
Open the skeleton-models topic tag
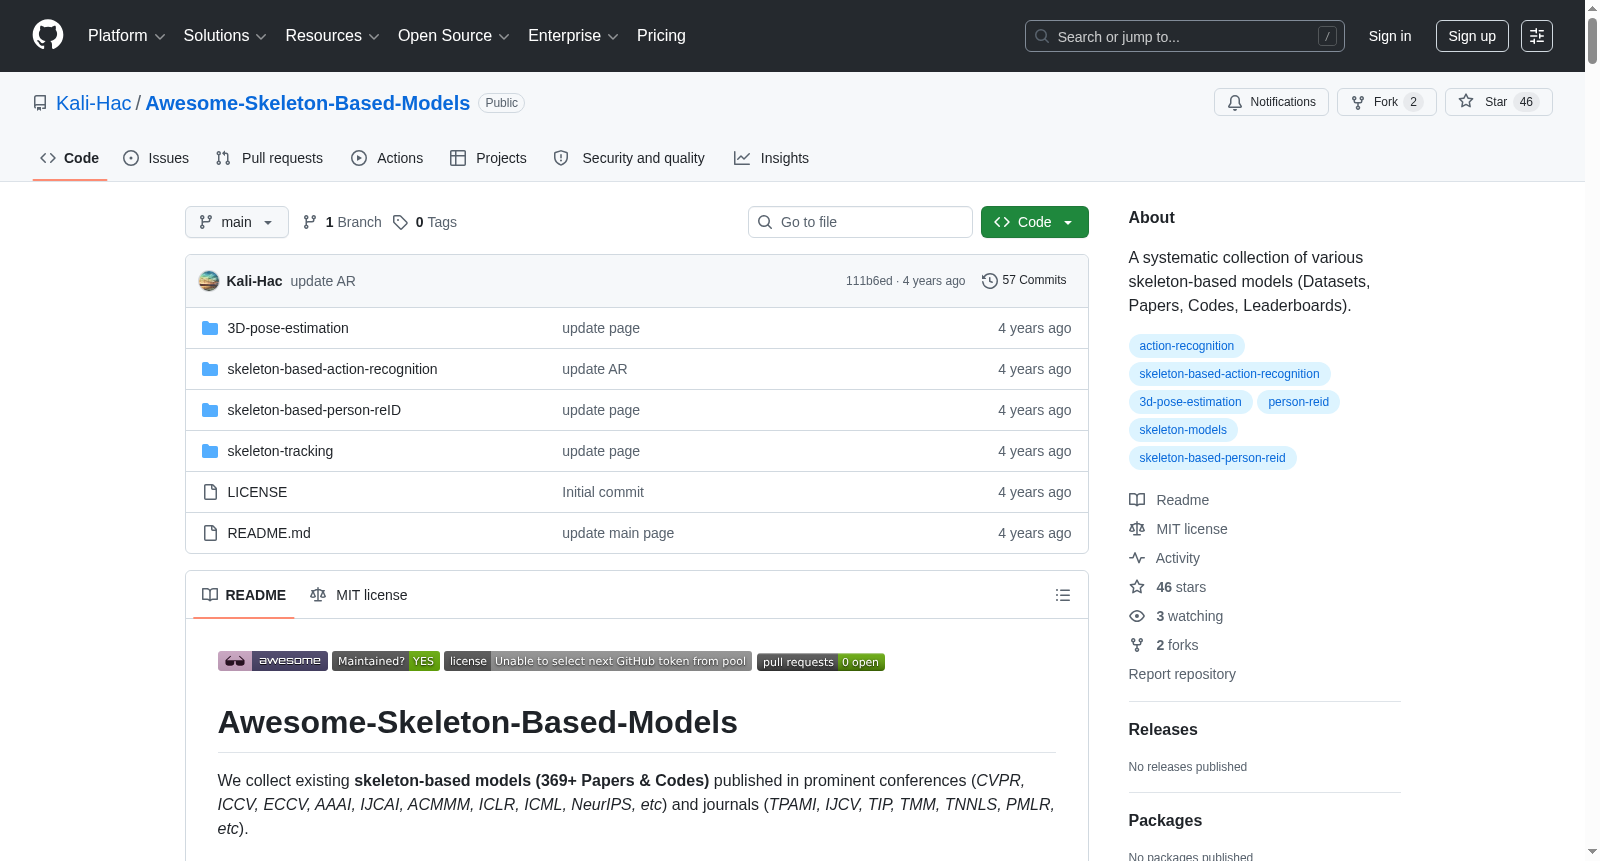pyautogui.click(x=1183, y=430)
